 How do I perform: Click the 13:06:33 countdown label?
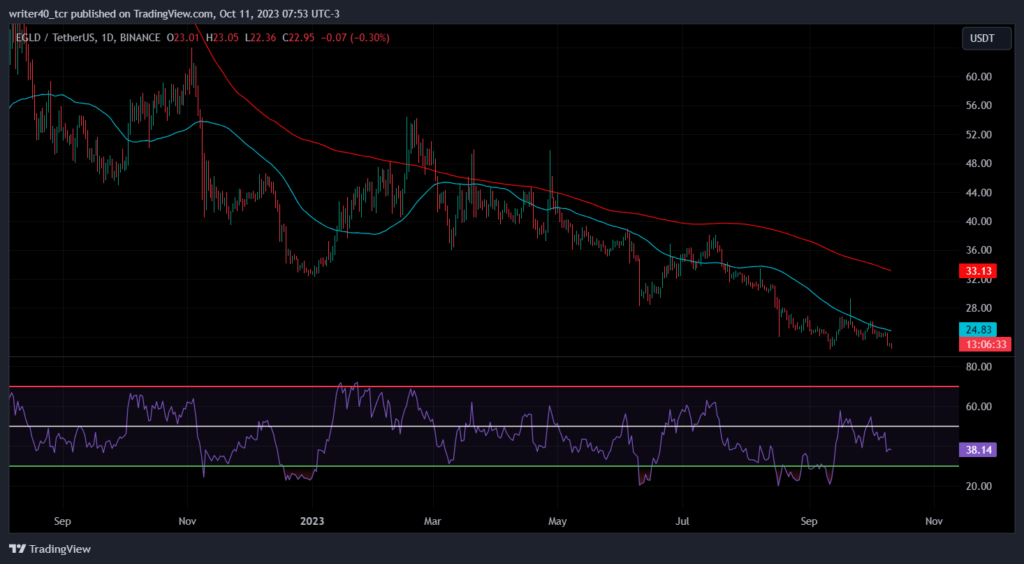[x=985, y=344]
